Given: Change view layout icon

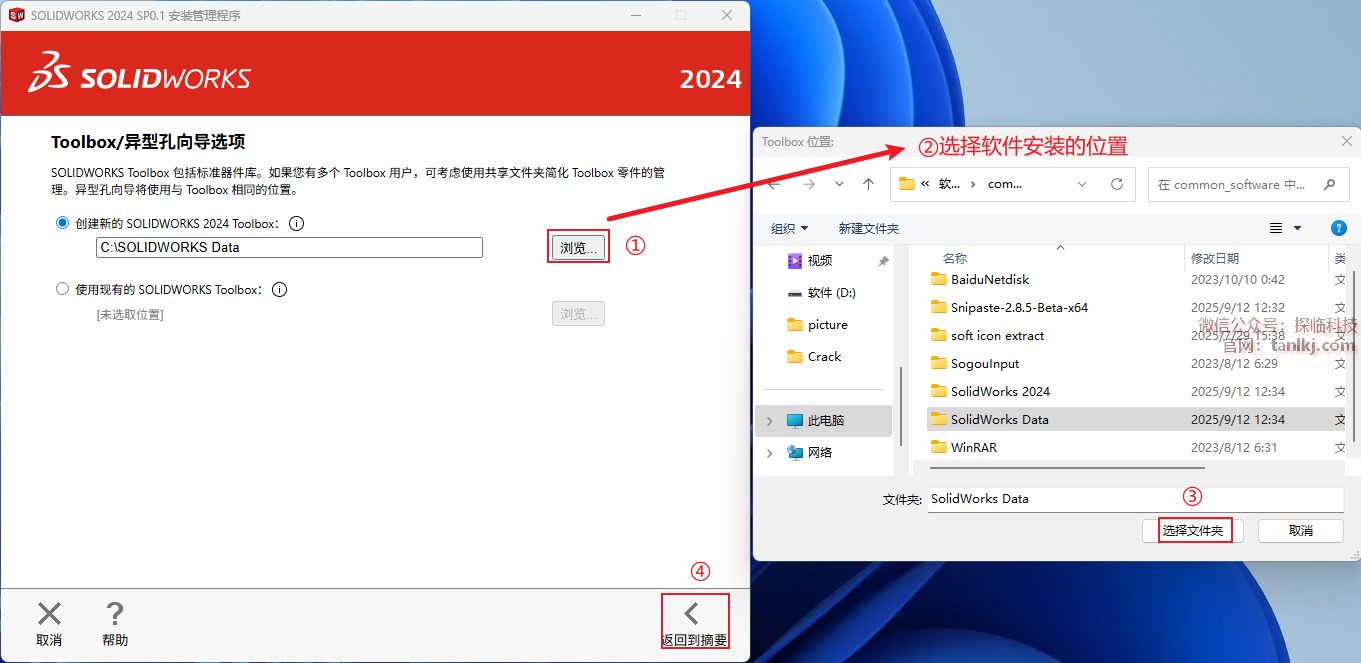Looking at the screenshot, I should pyautogui.click(x=1276, y=228).
